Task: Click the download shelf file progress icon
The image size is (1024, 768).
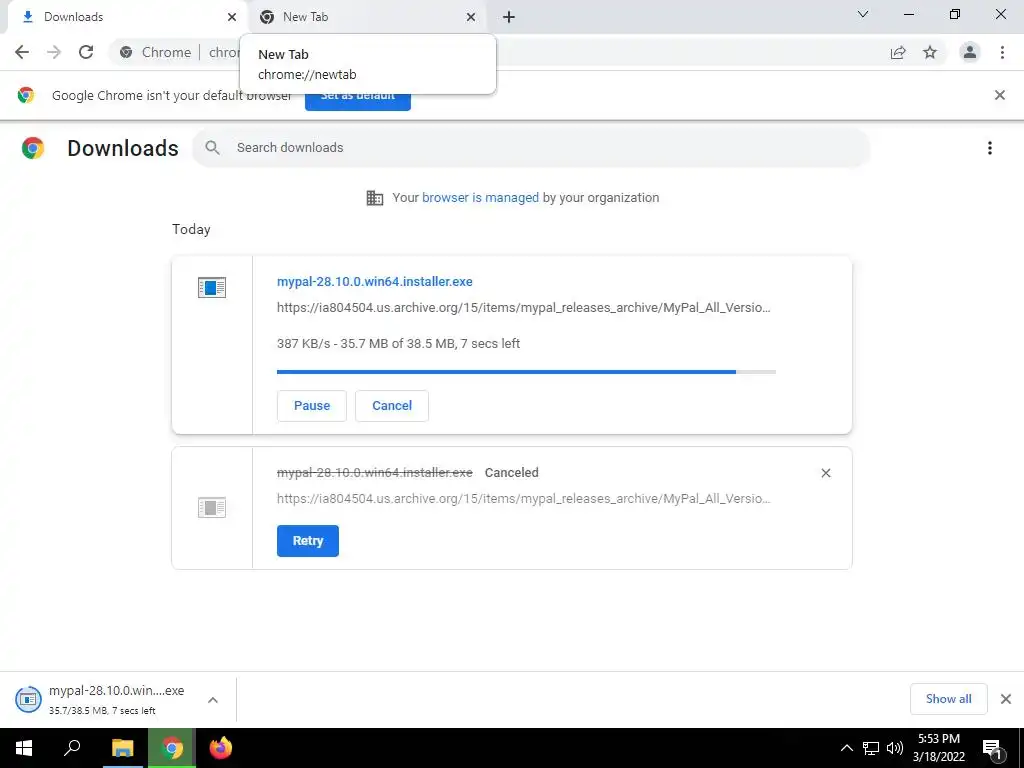Action: [28, 699]
